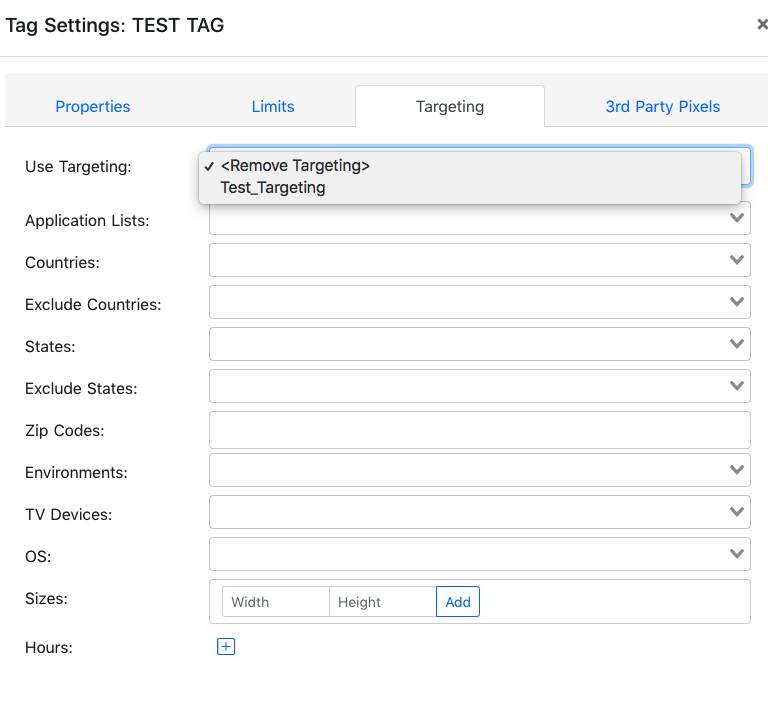Viewport: 768px width, 705px height.
Task: Focus the Height size field
Action: click(383, 602)
